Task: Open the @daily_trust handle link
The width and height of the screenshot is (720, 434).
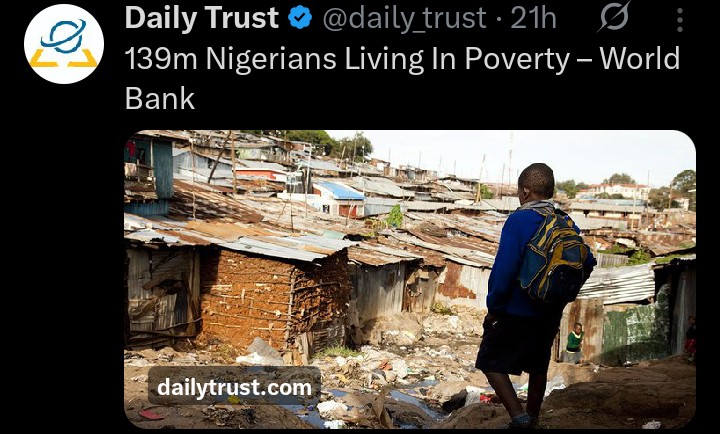Action: click(x=404, y=19)
